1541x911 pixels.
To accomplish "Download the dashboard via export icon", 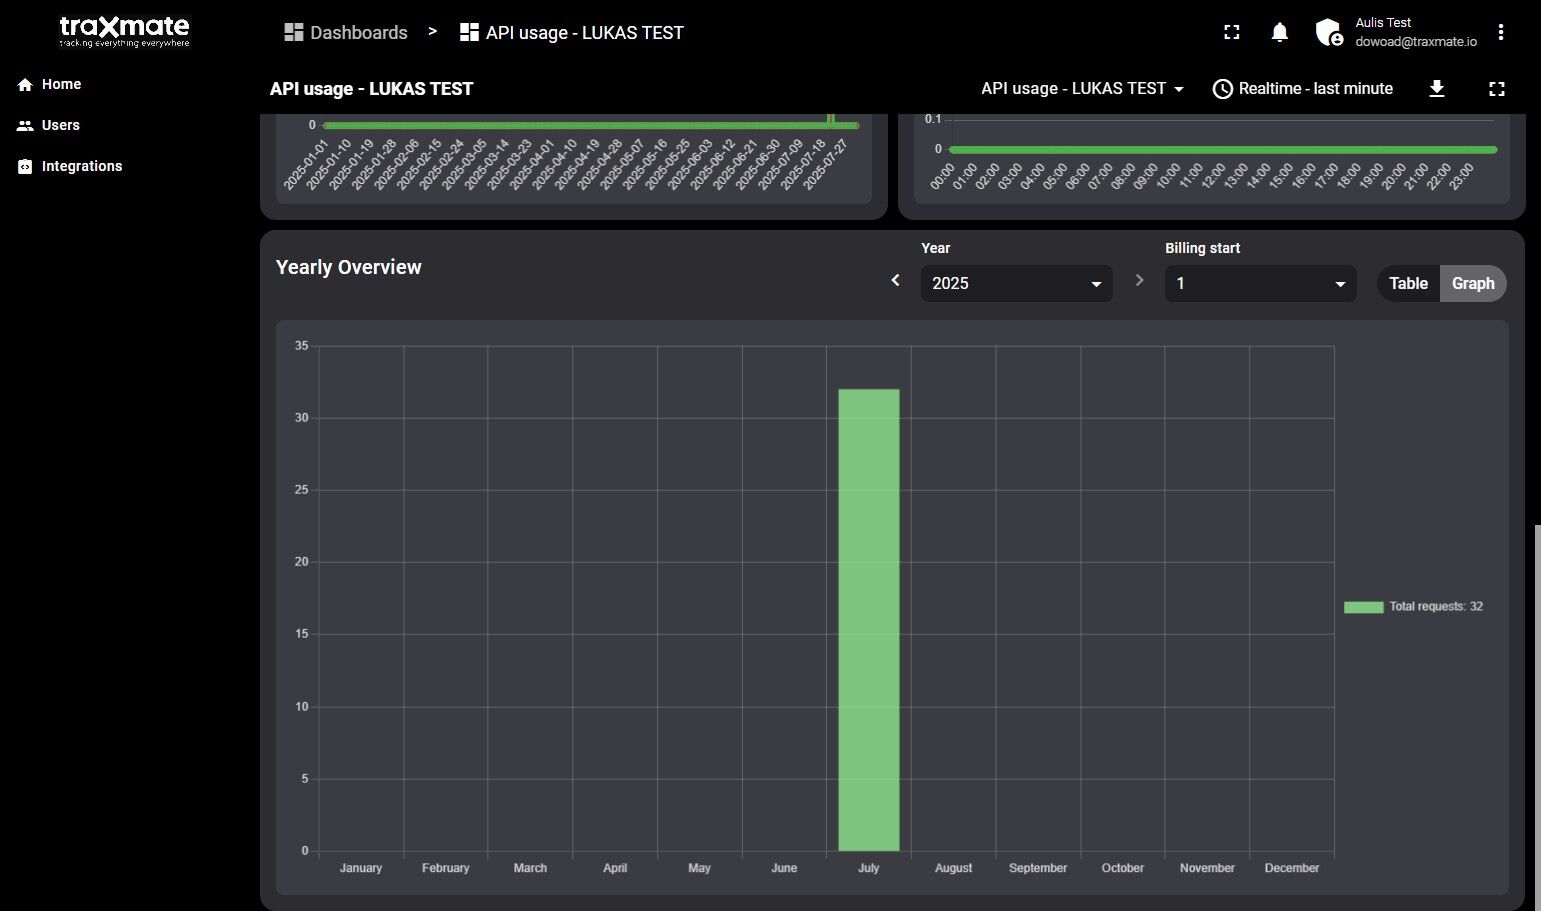I will [1436, 89].
